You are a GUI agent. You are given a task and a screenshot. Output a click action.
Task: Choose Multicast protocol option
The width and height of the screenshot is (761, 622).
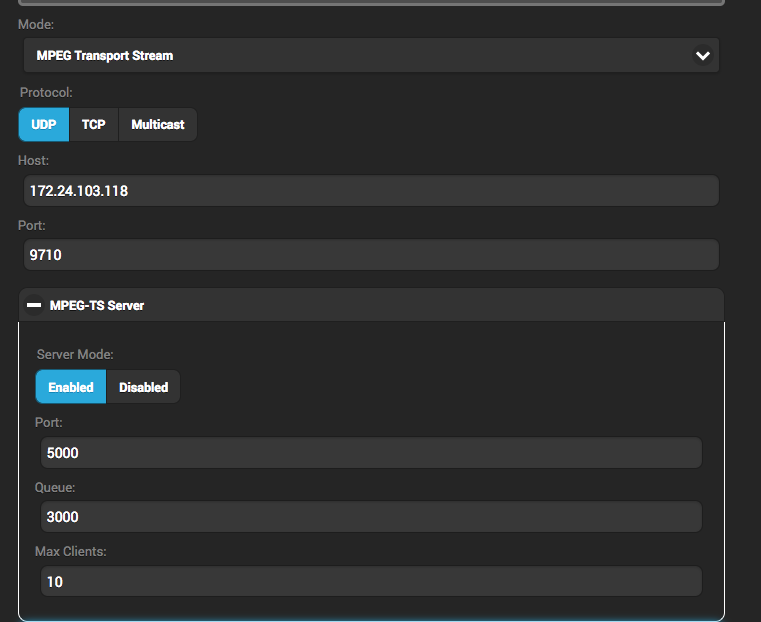click(158, 125)
